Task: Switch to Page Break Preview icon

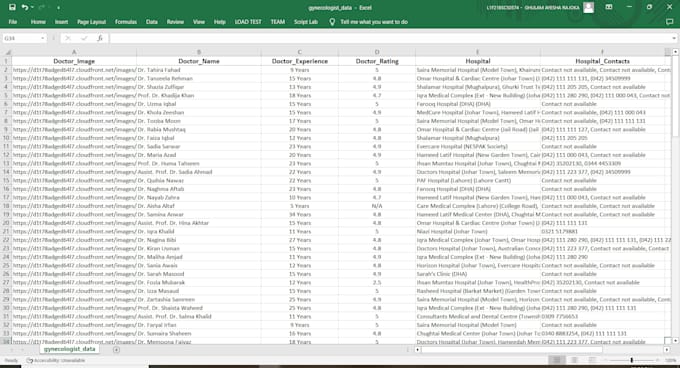Action: (592, 360)
